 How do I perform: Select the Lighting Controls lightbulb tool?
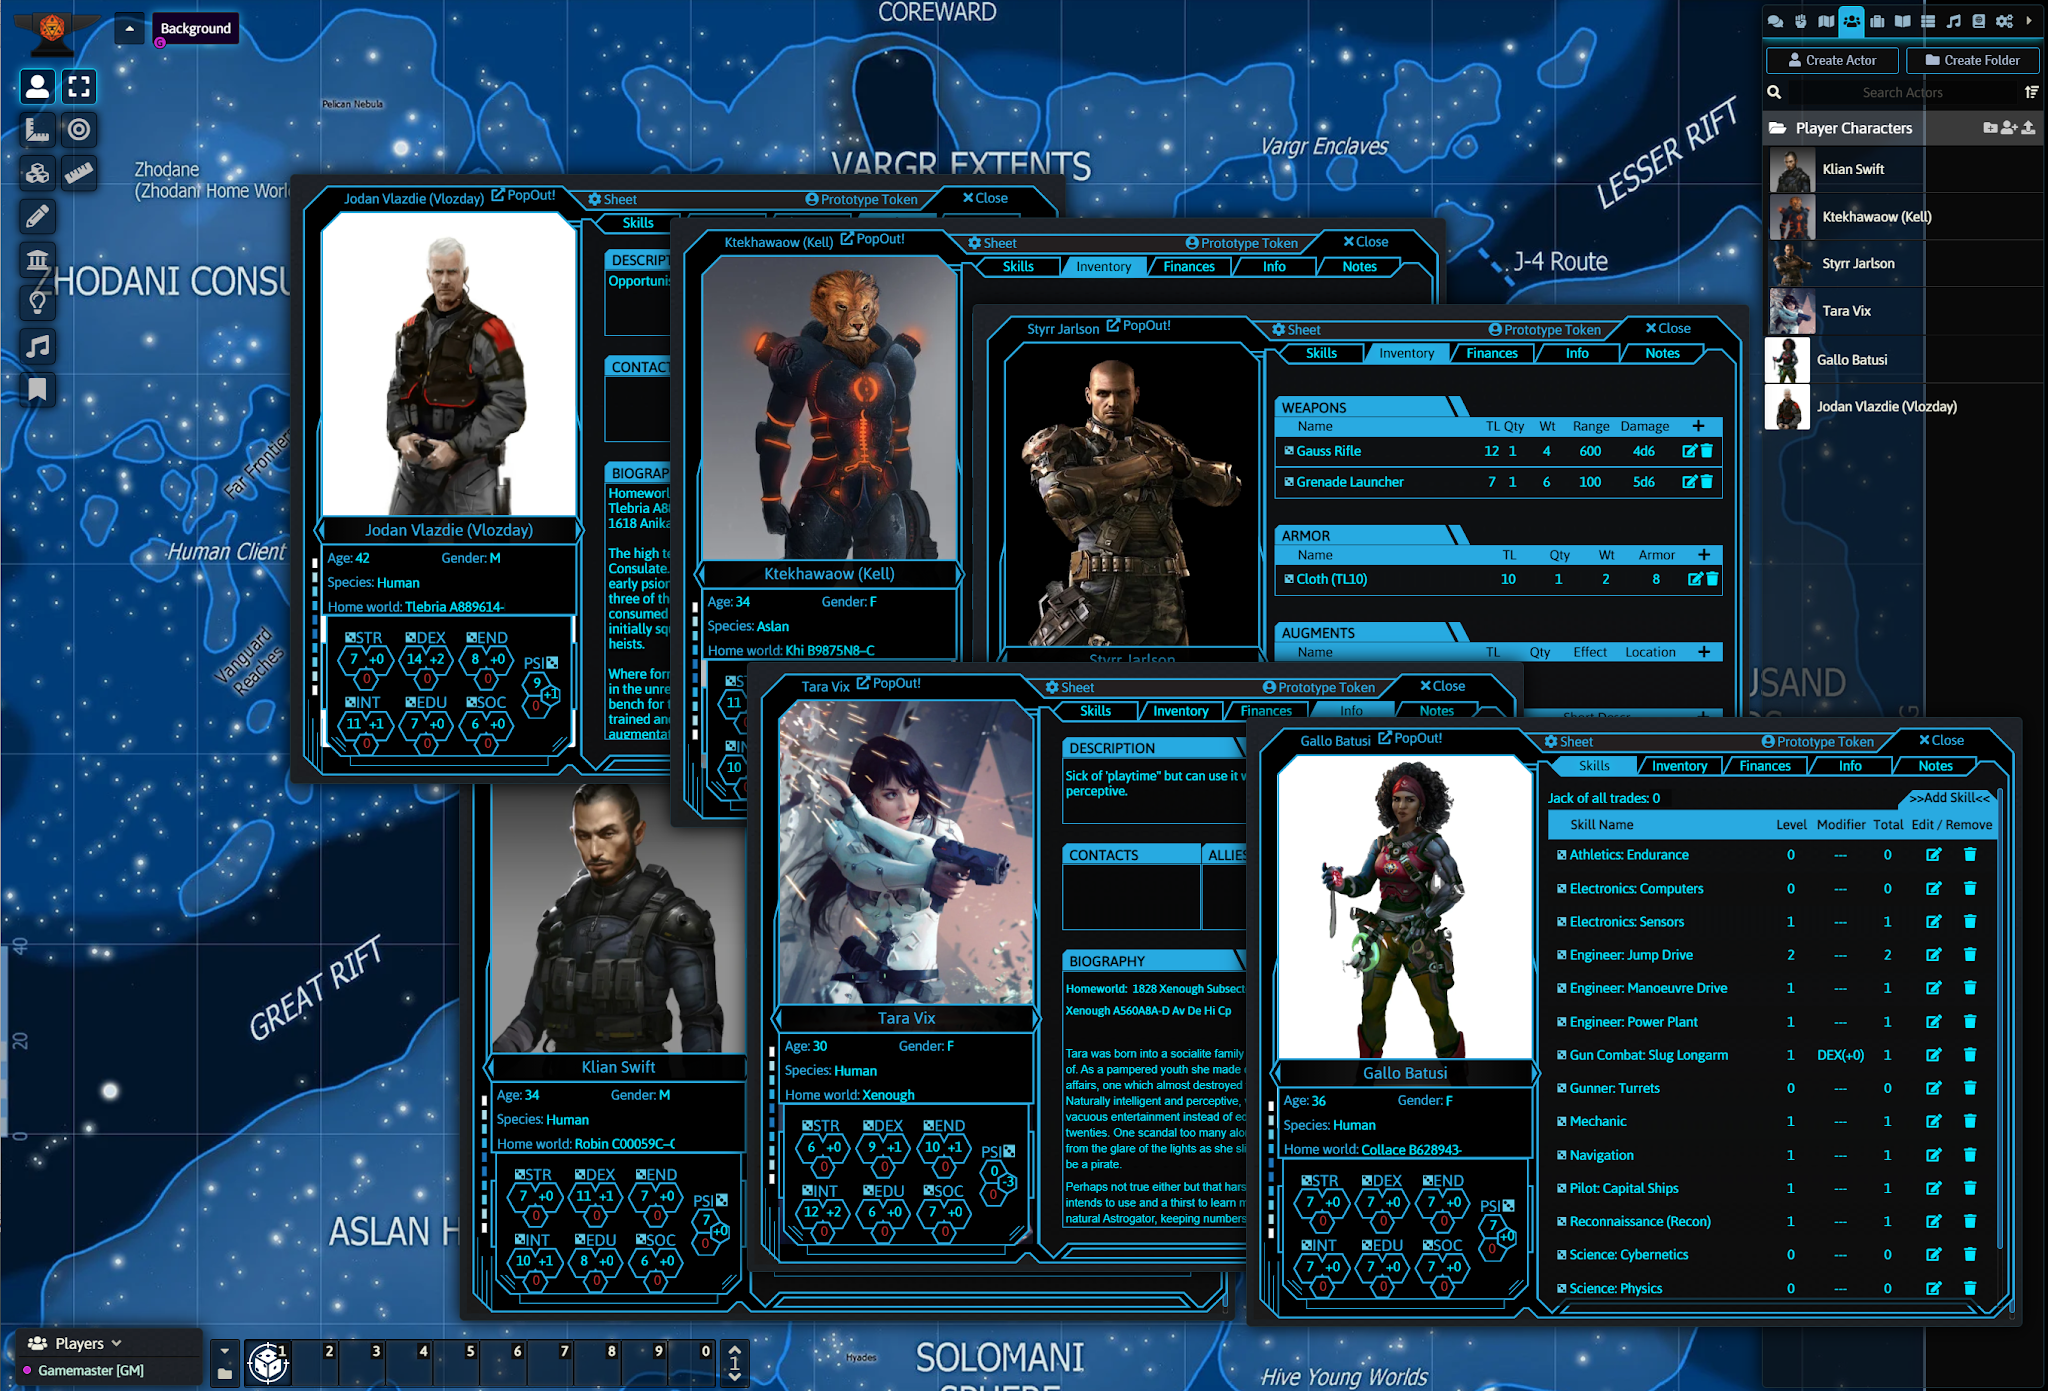click(37, 302)
